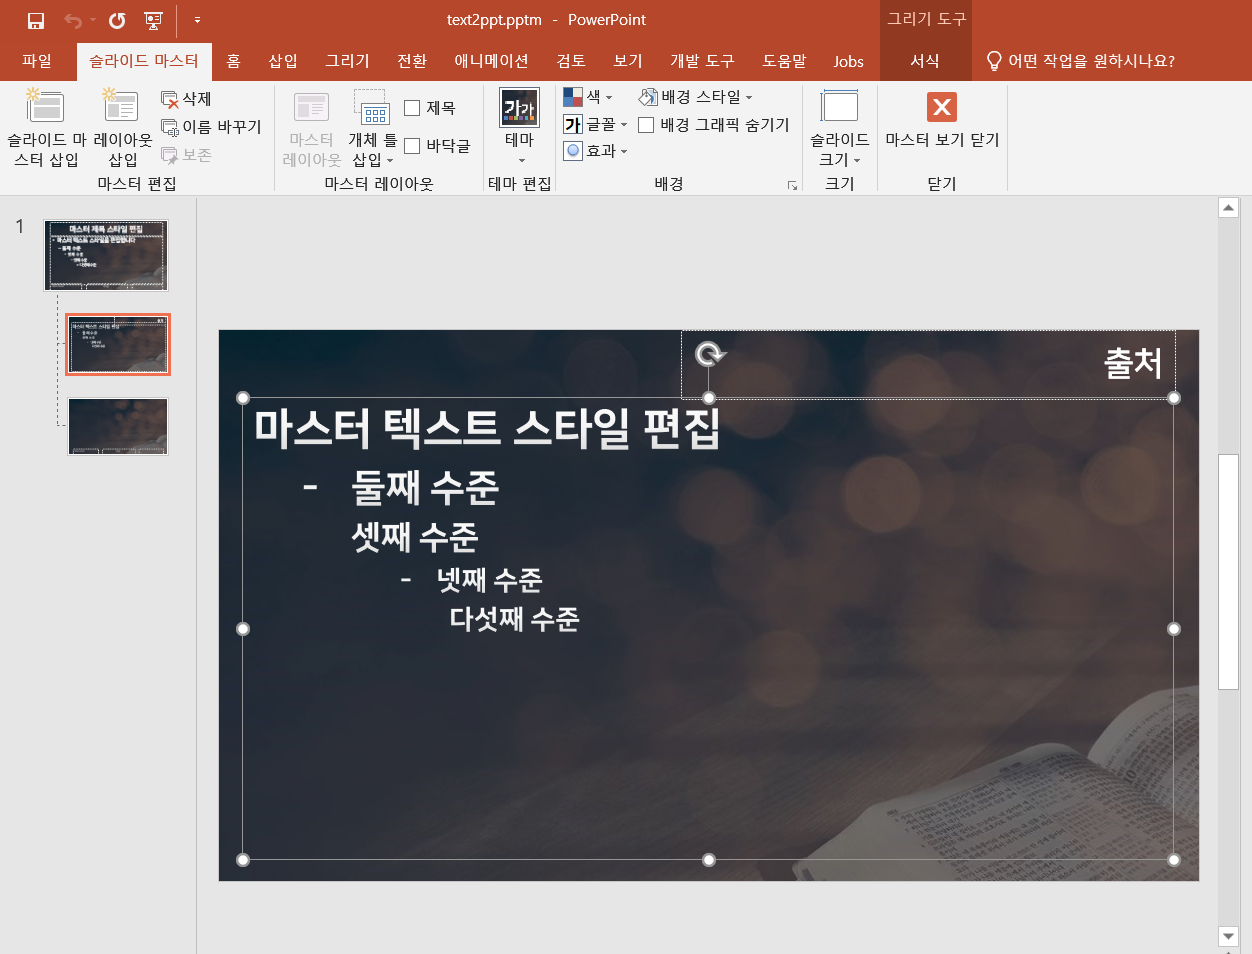1252x954 pixels.
Task: Click the 둘째 수준 text line
Action: coord(425,487)
